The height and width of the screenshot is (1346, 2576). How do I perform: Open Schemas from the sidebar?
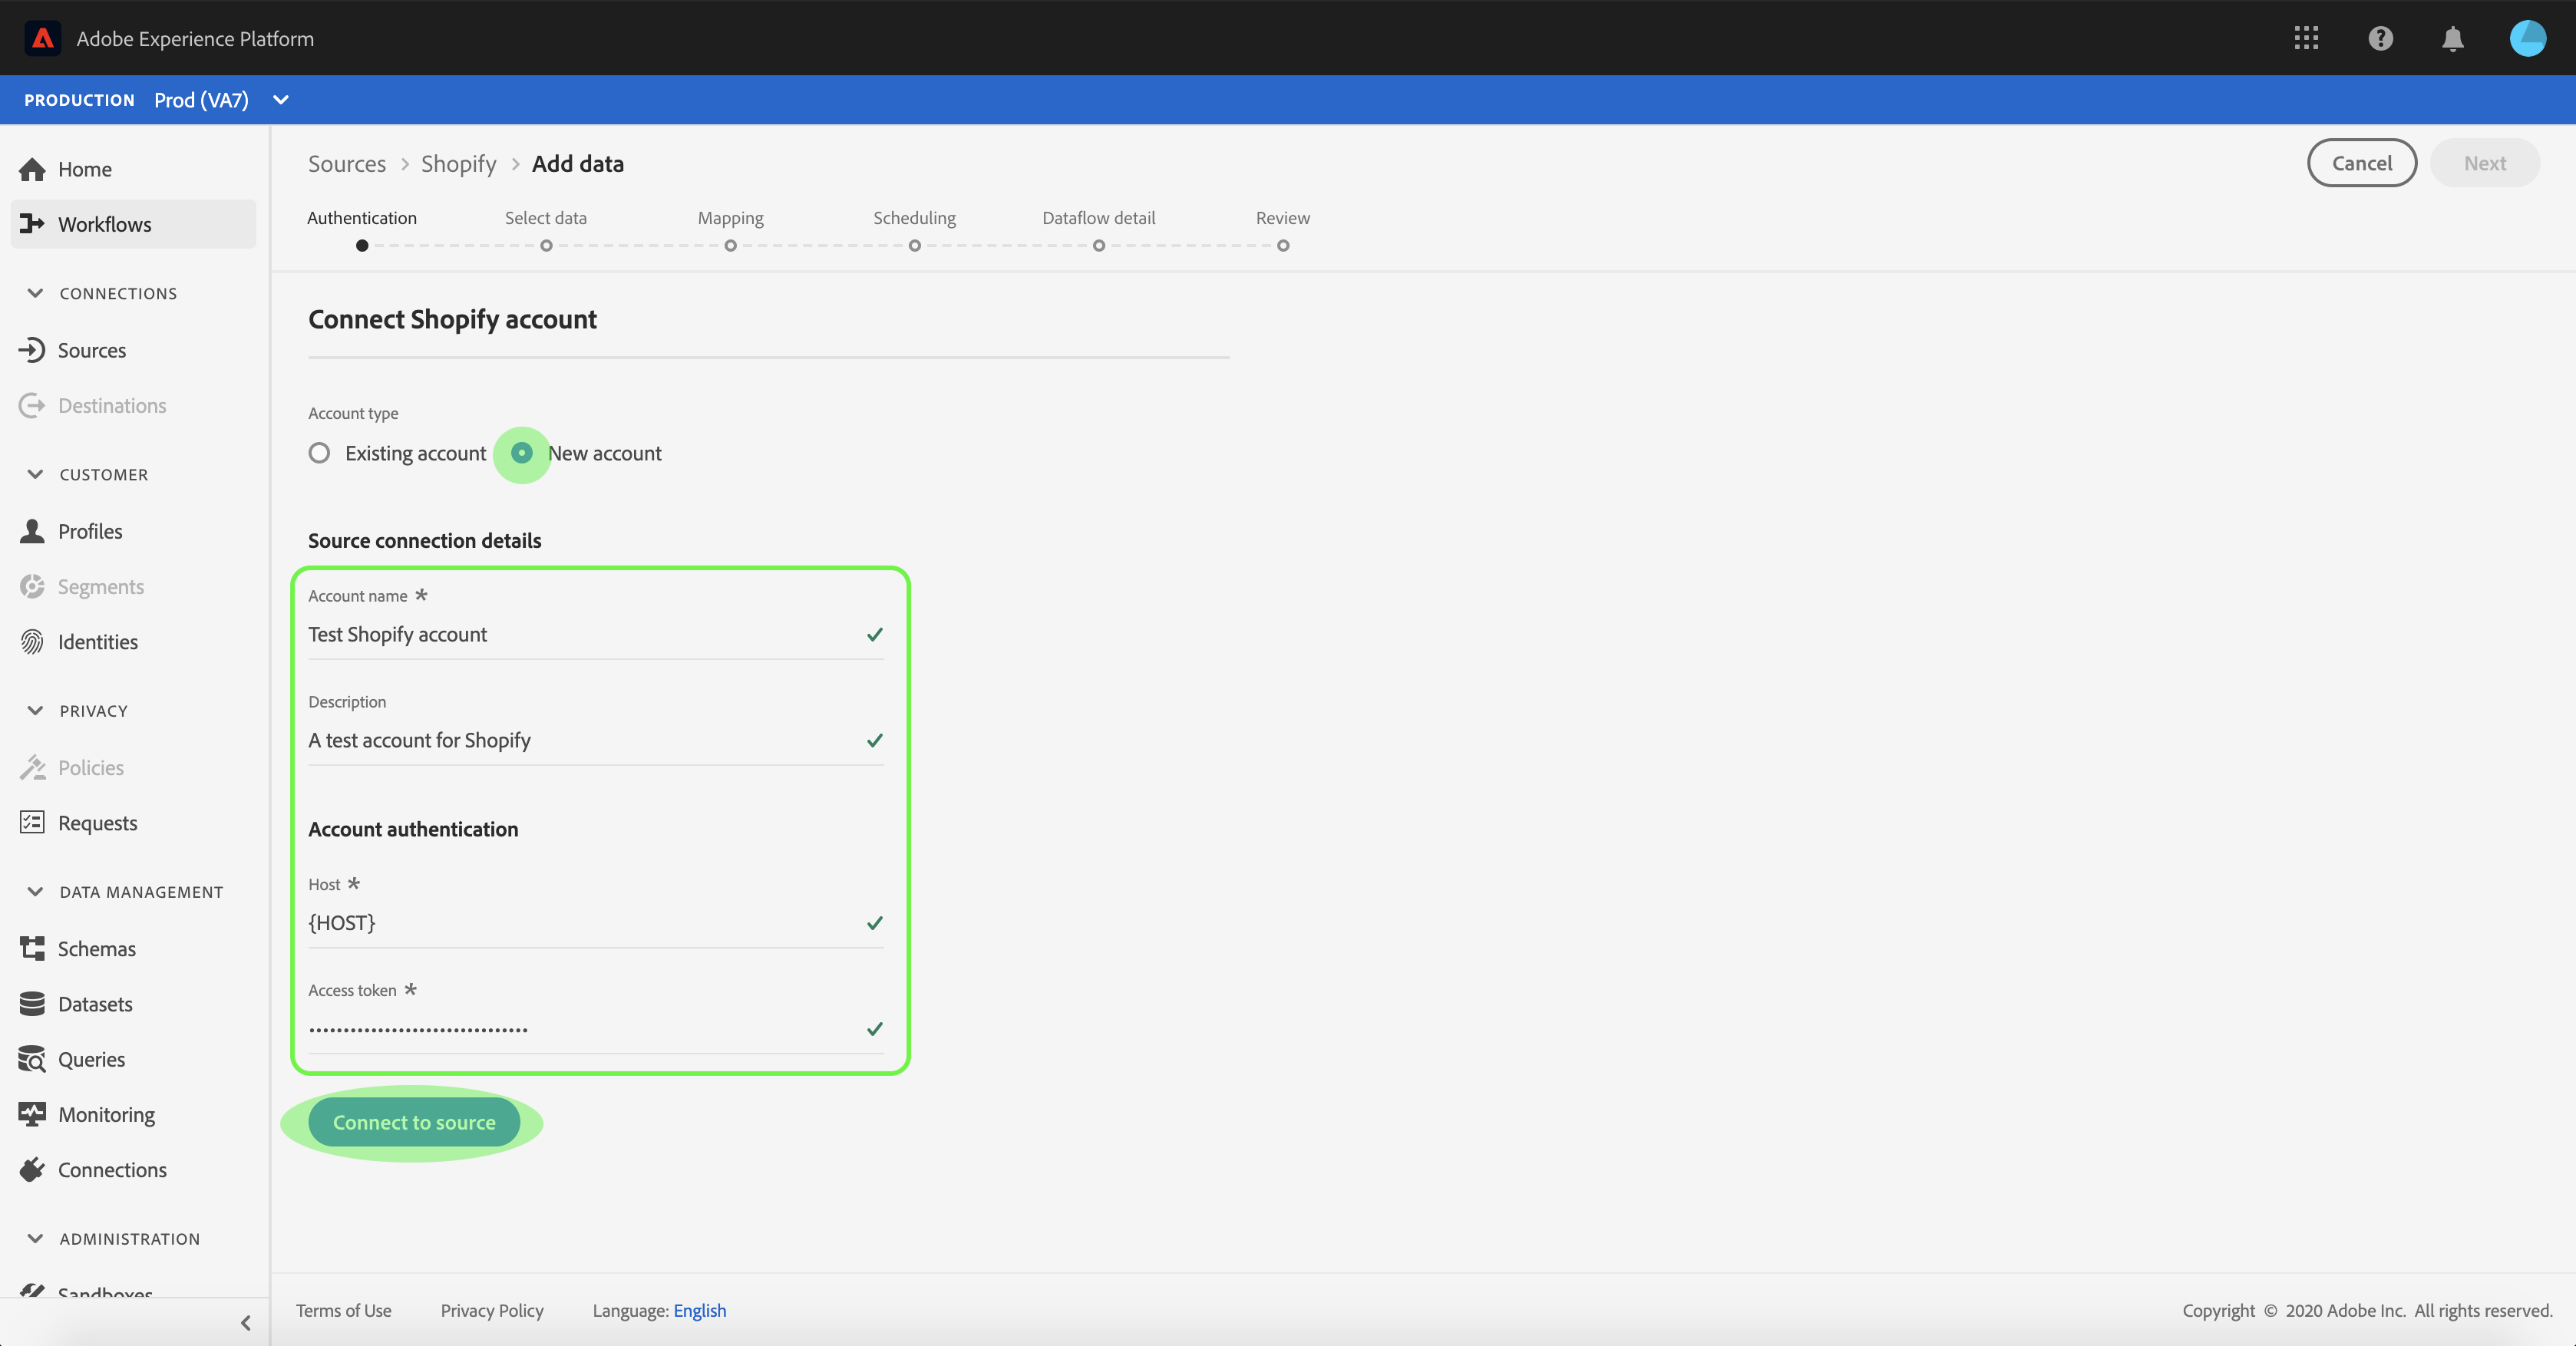click(96, 948)
